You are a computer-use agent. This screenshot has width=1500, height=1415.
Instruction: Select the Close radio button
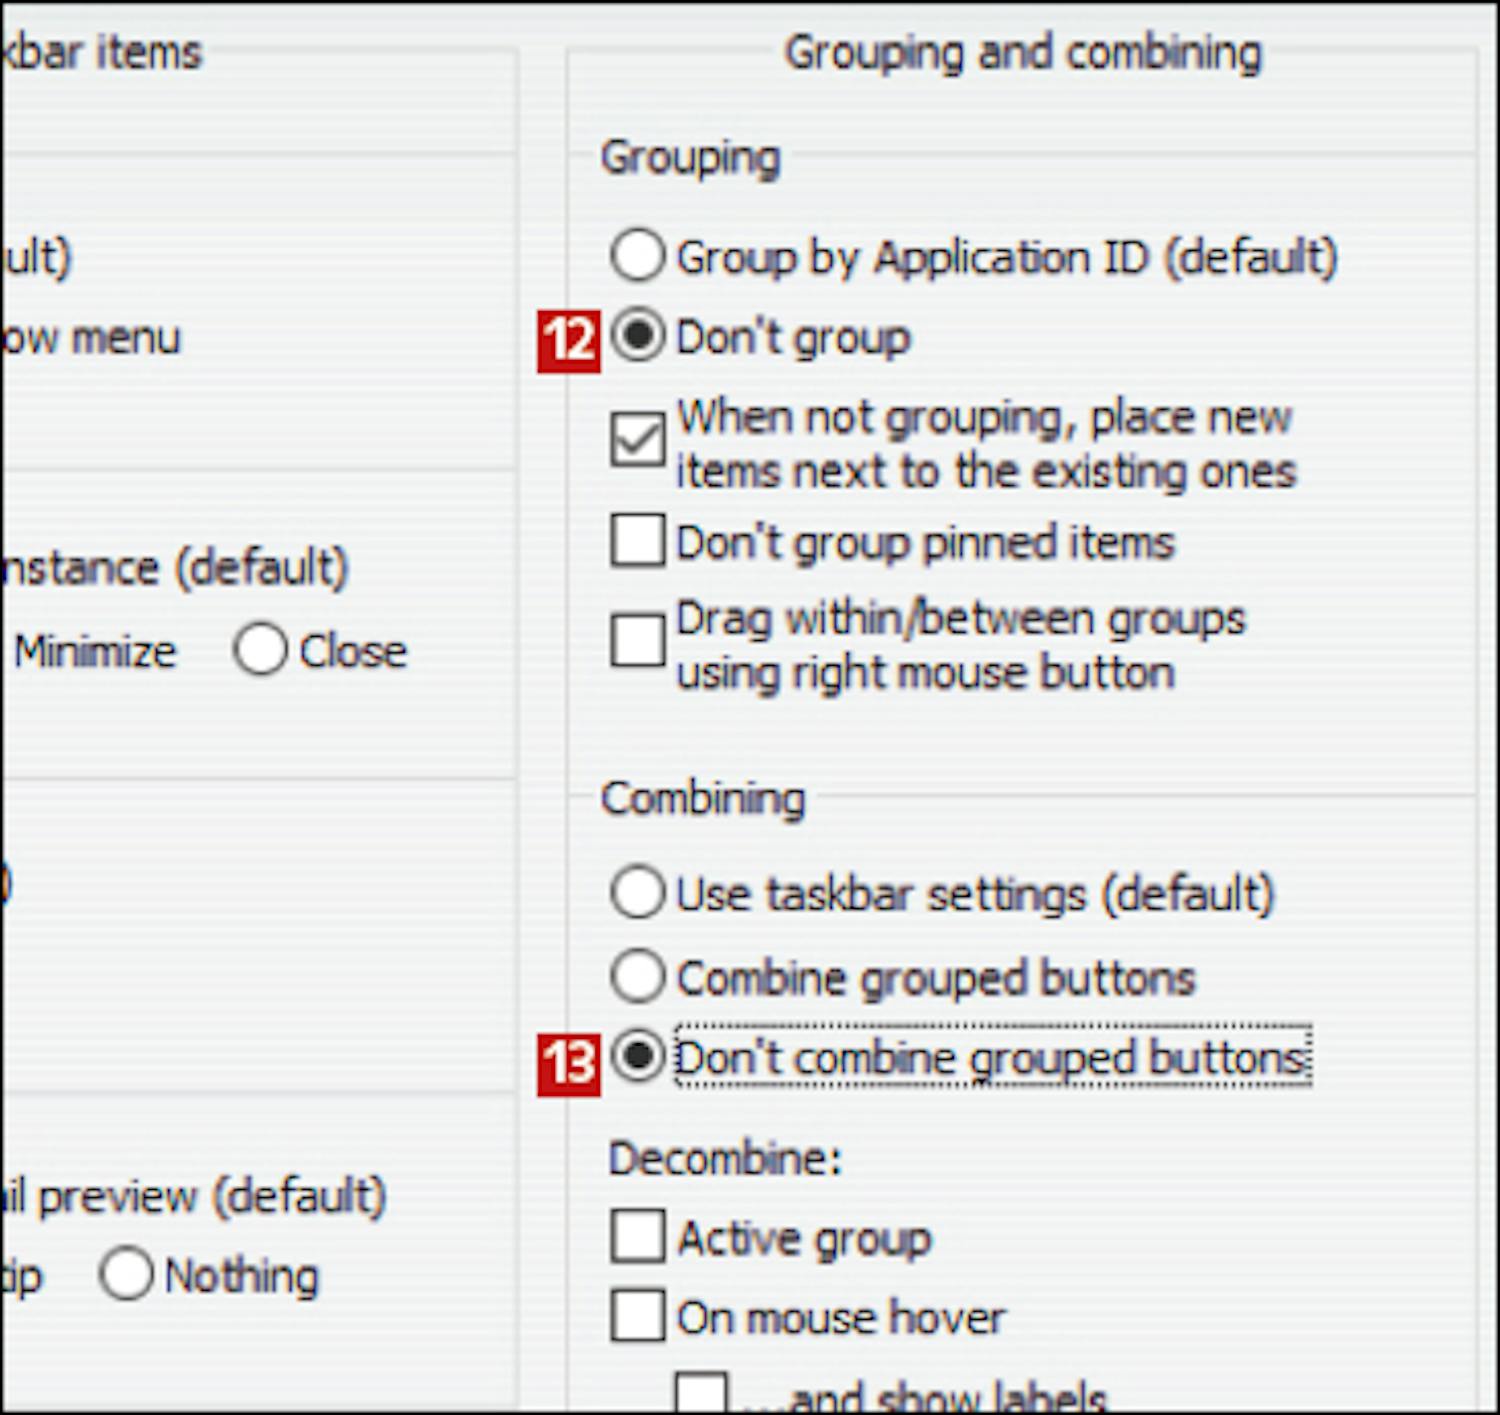click(x=260, y=650)
